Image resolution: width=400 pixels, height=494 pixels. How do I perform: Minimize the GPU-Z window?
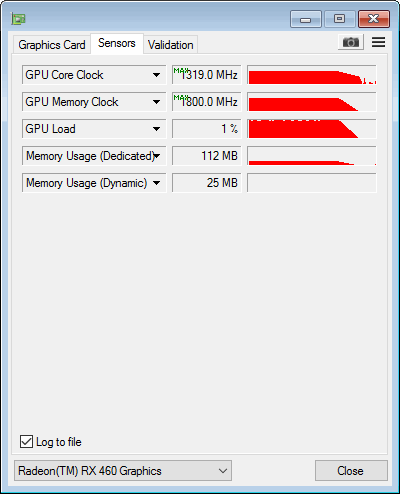[306, 19]
